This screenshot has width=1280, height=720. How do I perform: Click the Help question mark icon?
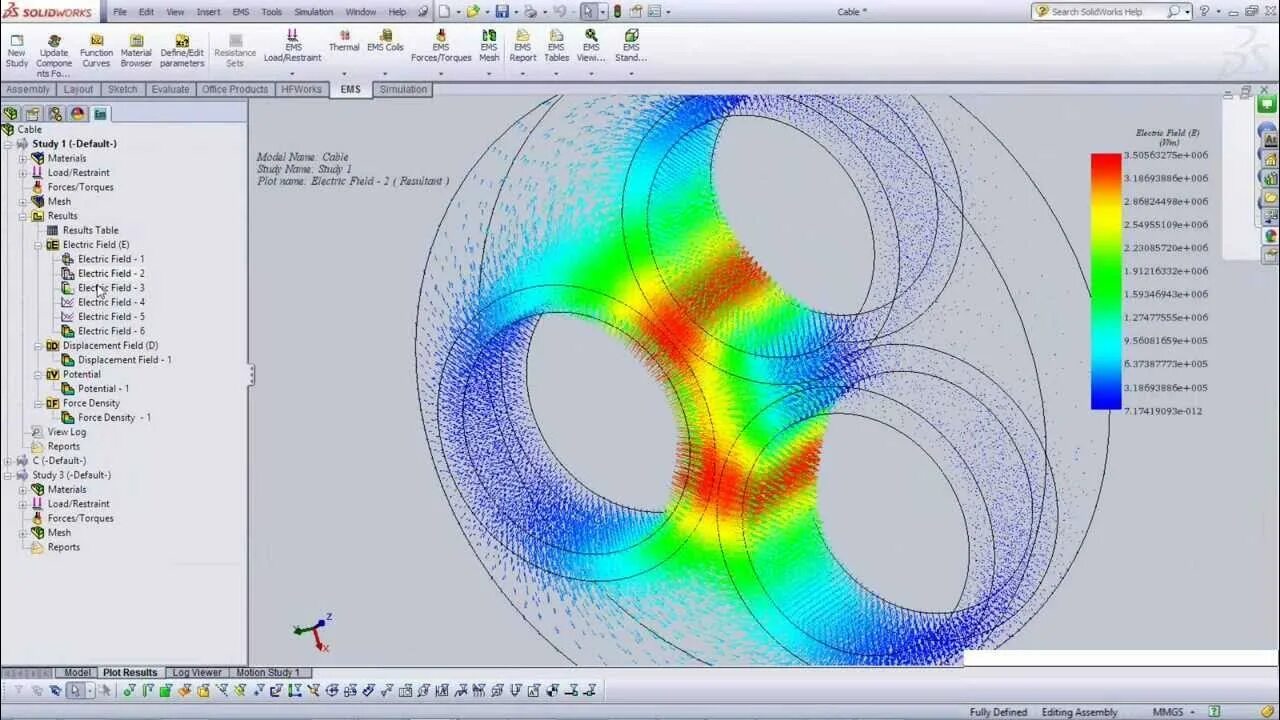pos(1204,11)
